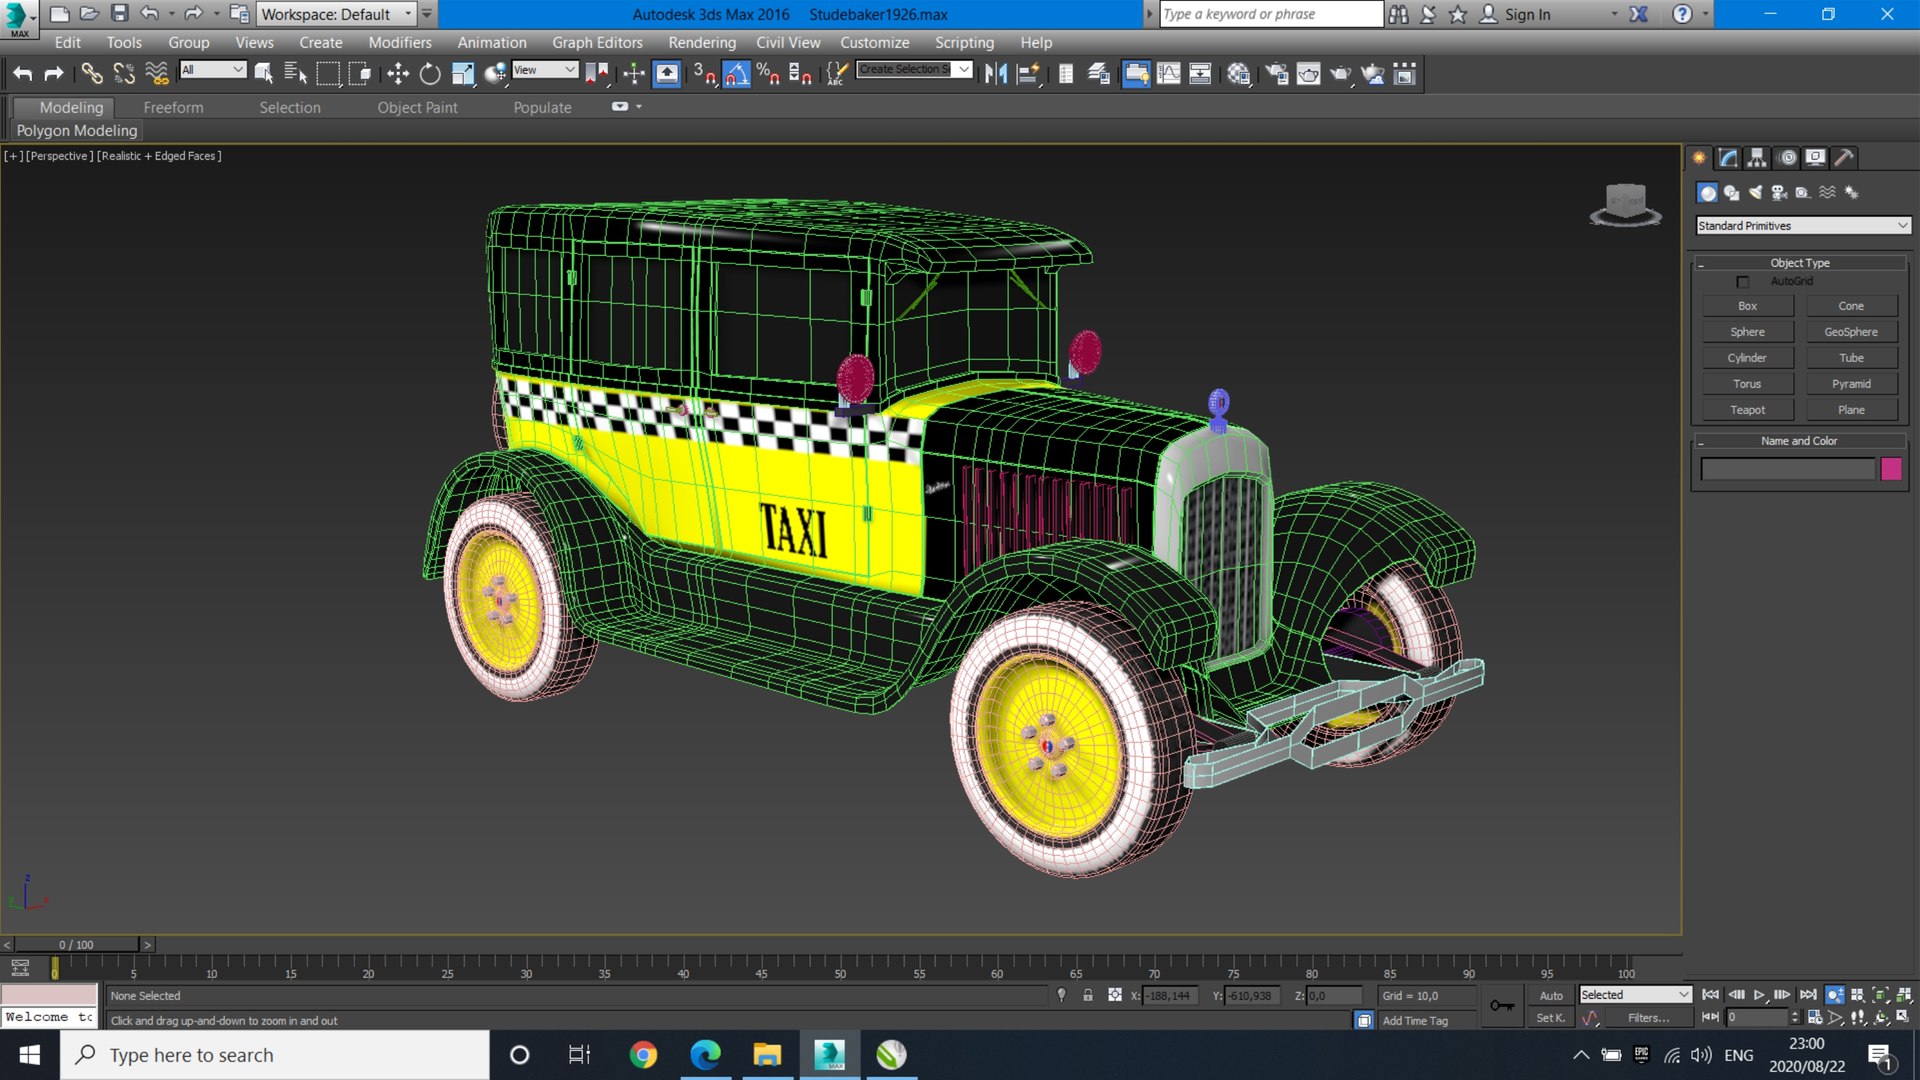Open Select by Name list
The image size is (1920, 1080).
point(295,73)
